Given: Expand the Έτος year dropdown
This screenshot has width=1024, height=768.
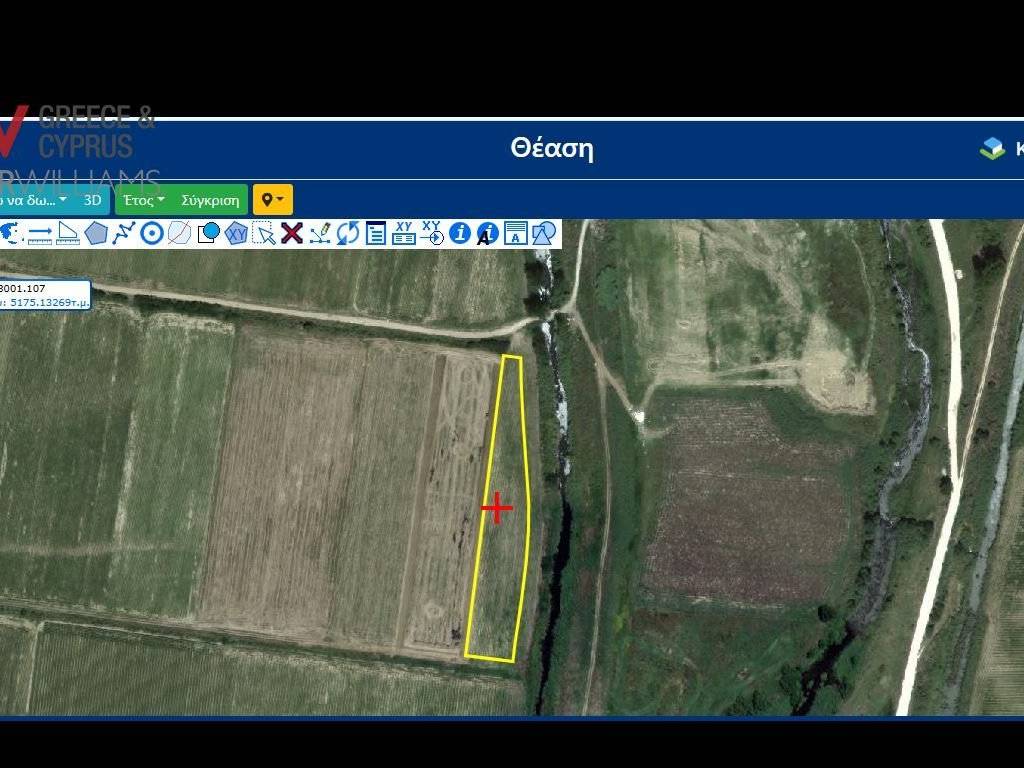Looking at the screenshot, I should tap(144, 200).
